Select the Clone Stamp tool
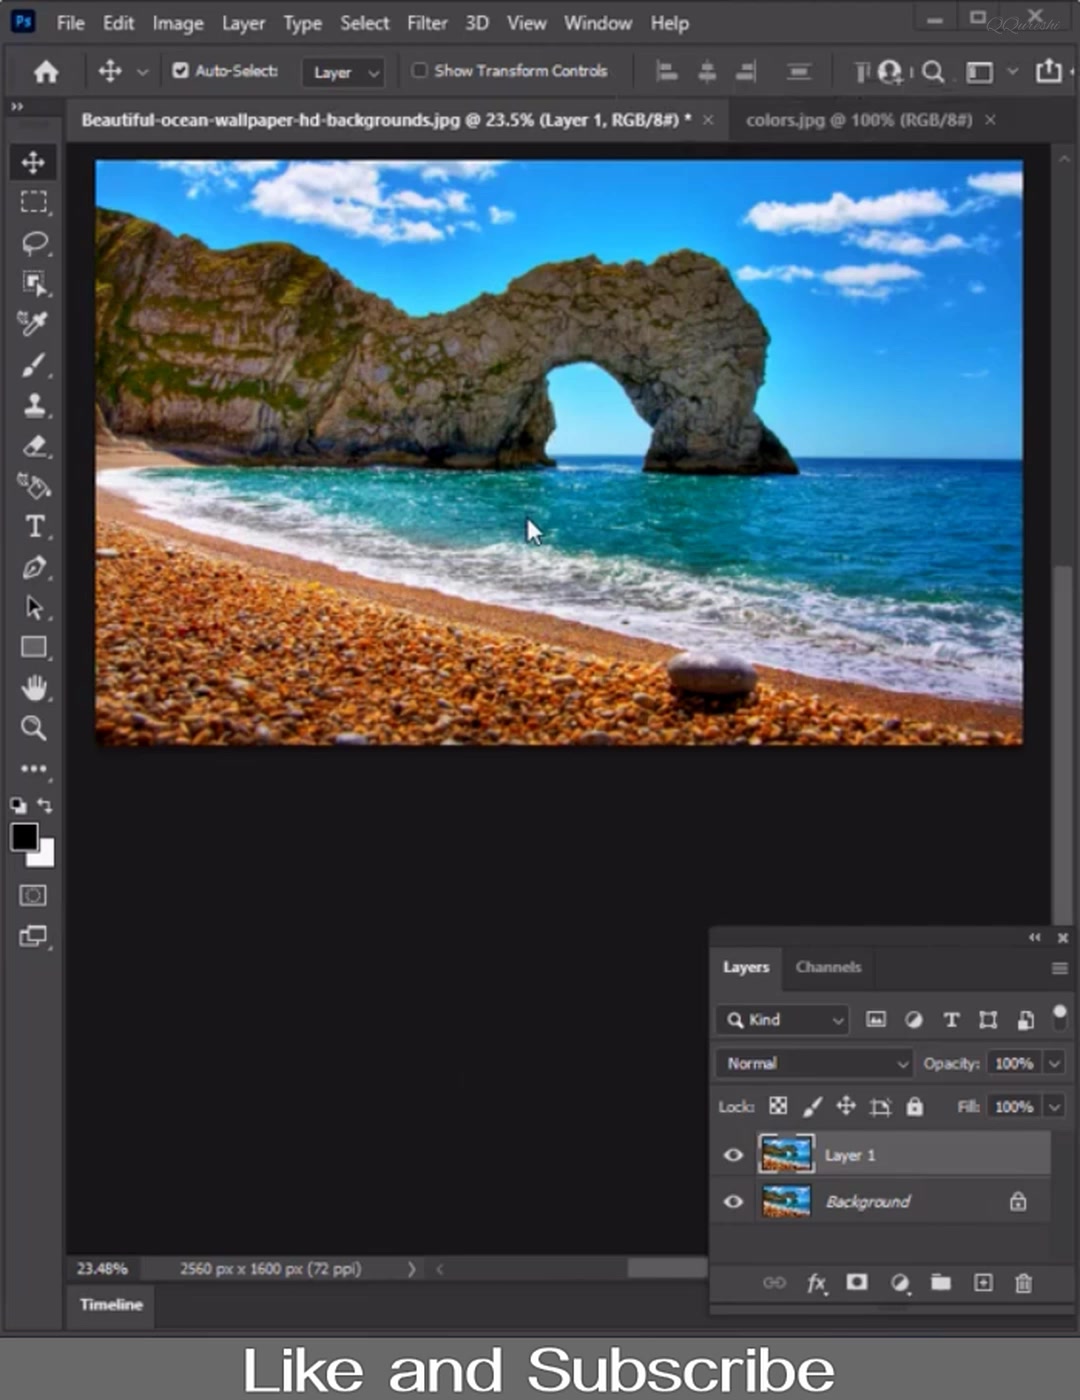 point(34,405)
